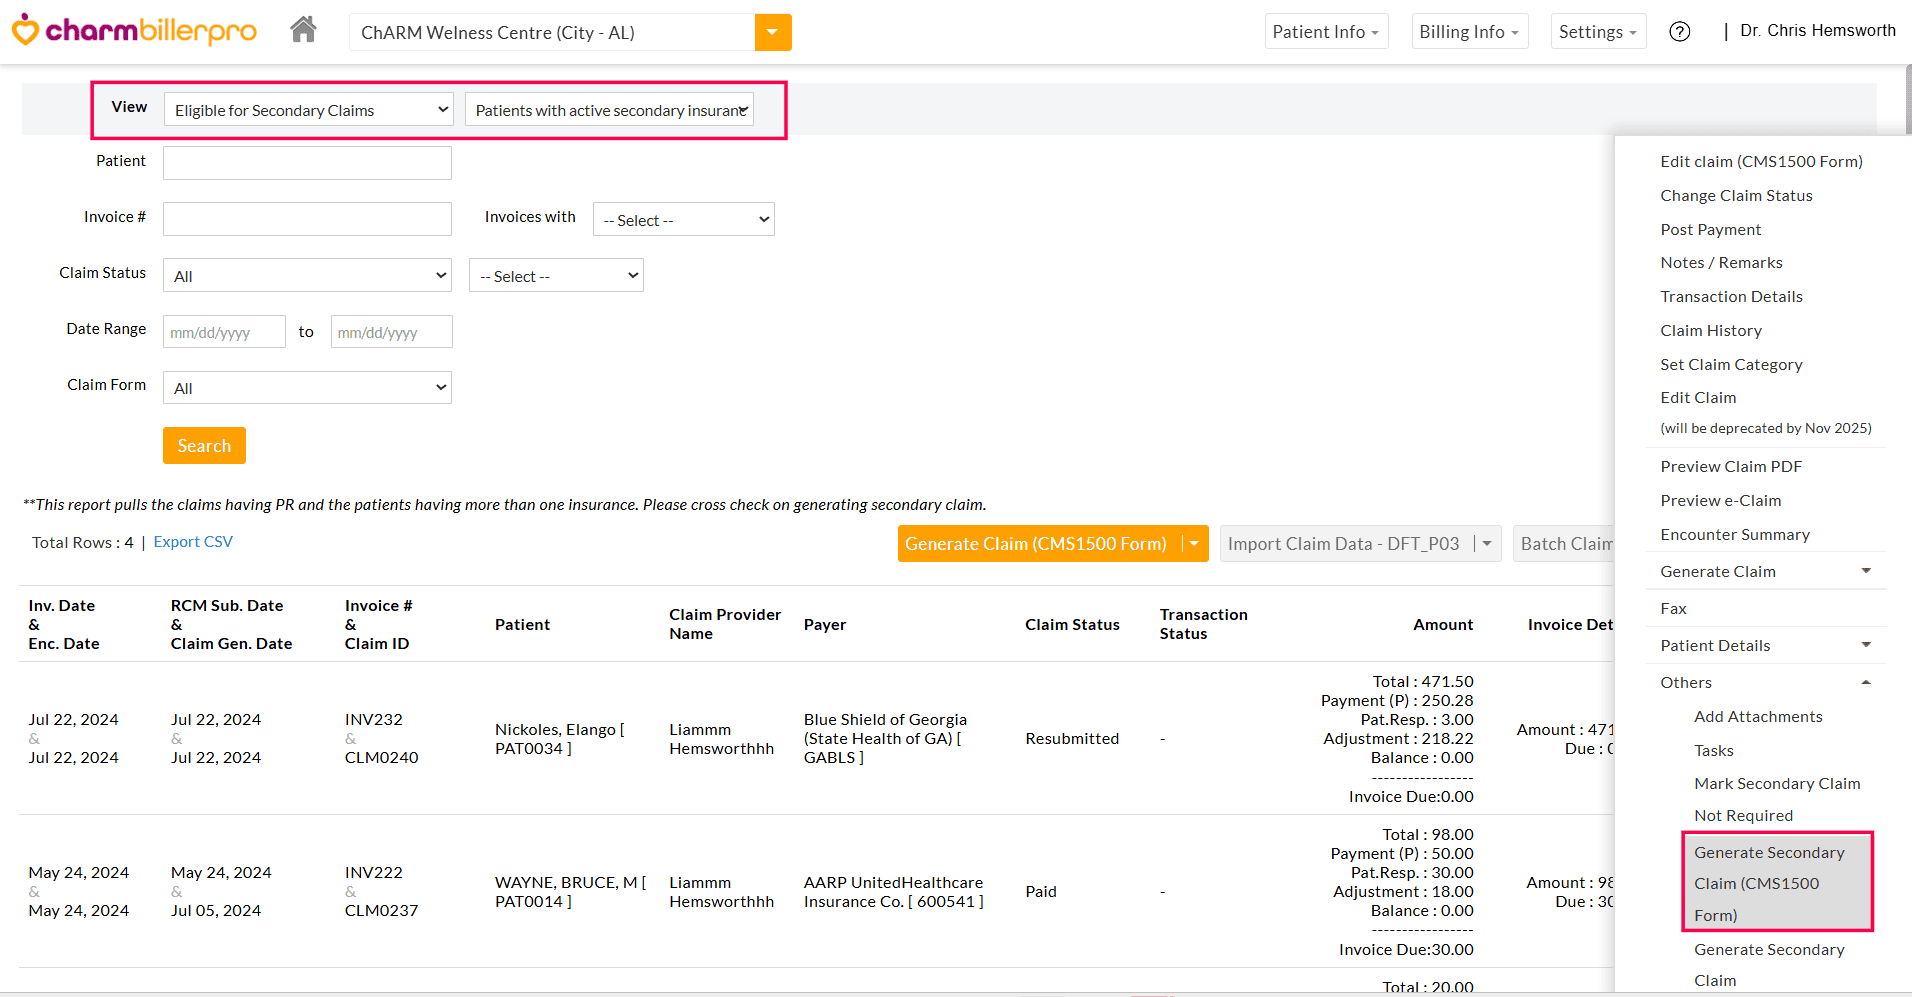
Task: Click the Payer column header
Action: (x=825, y=625)
